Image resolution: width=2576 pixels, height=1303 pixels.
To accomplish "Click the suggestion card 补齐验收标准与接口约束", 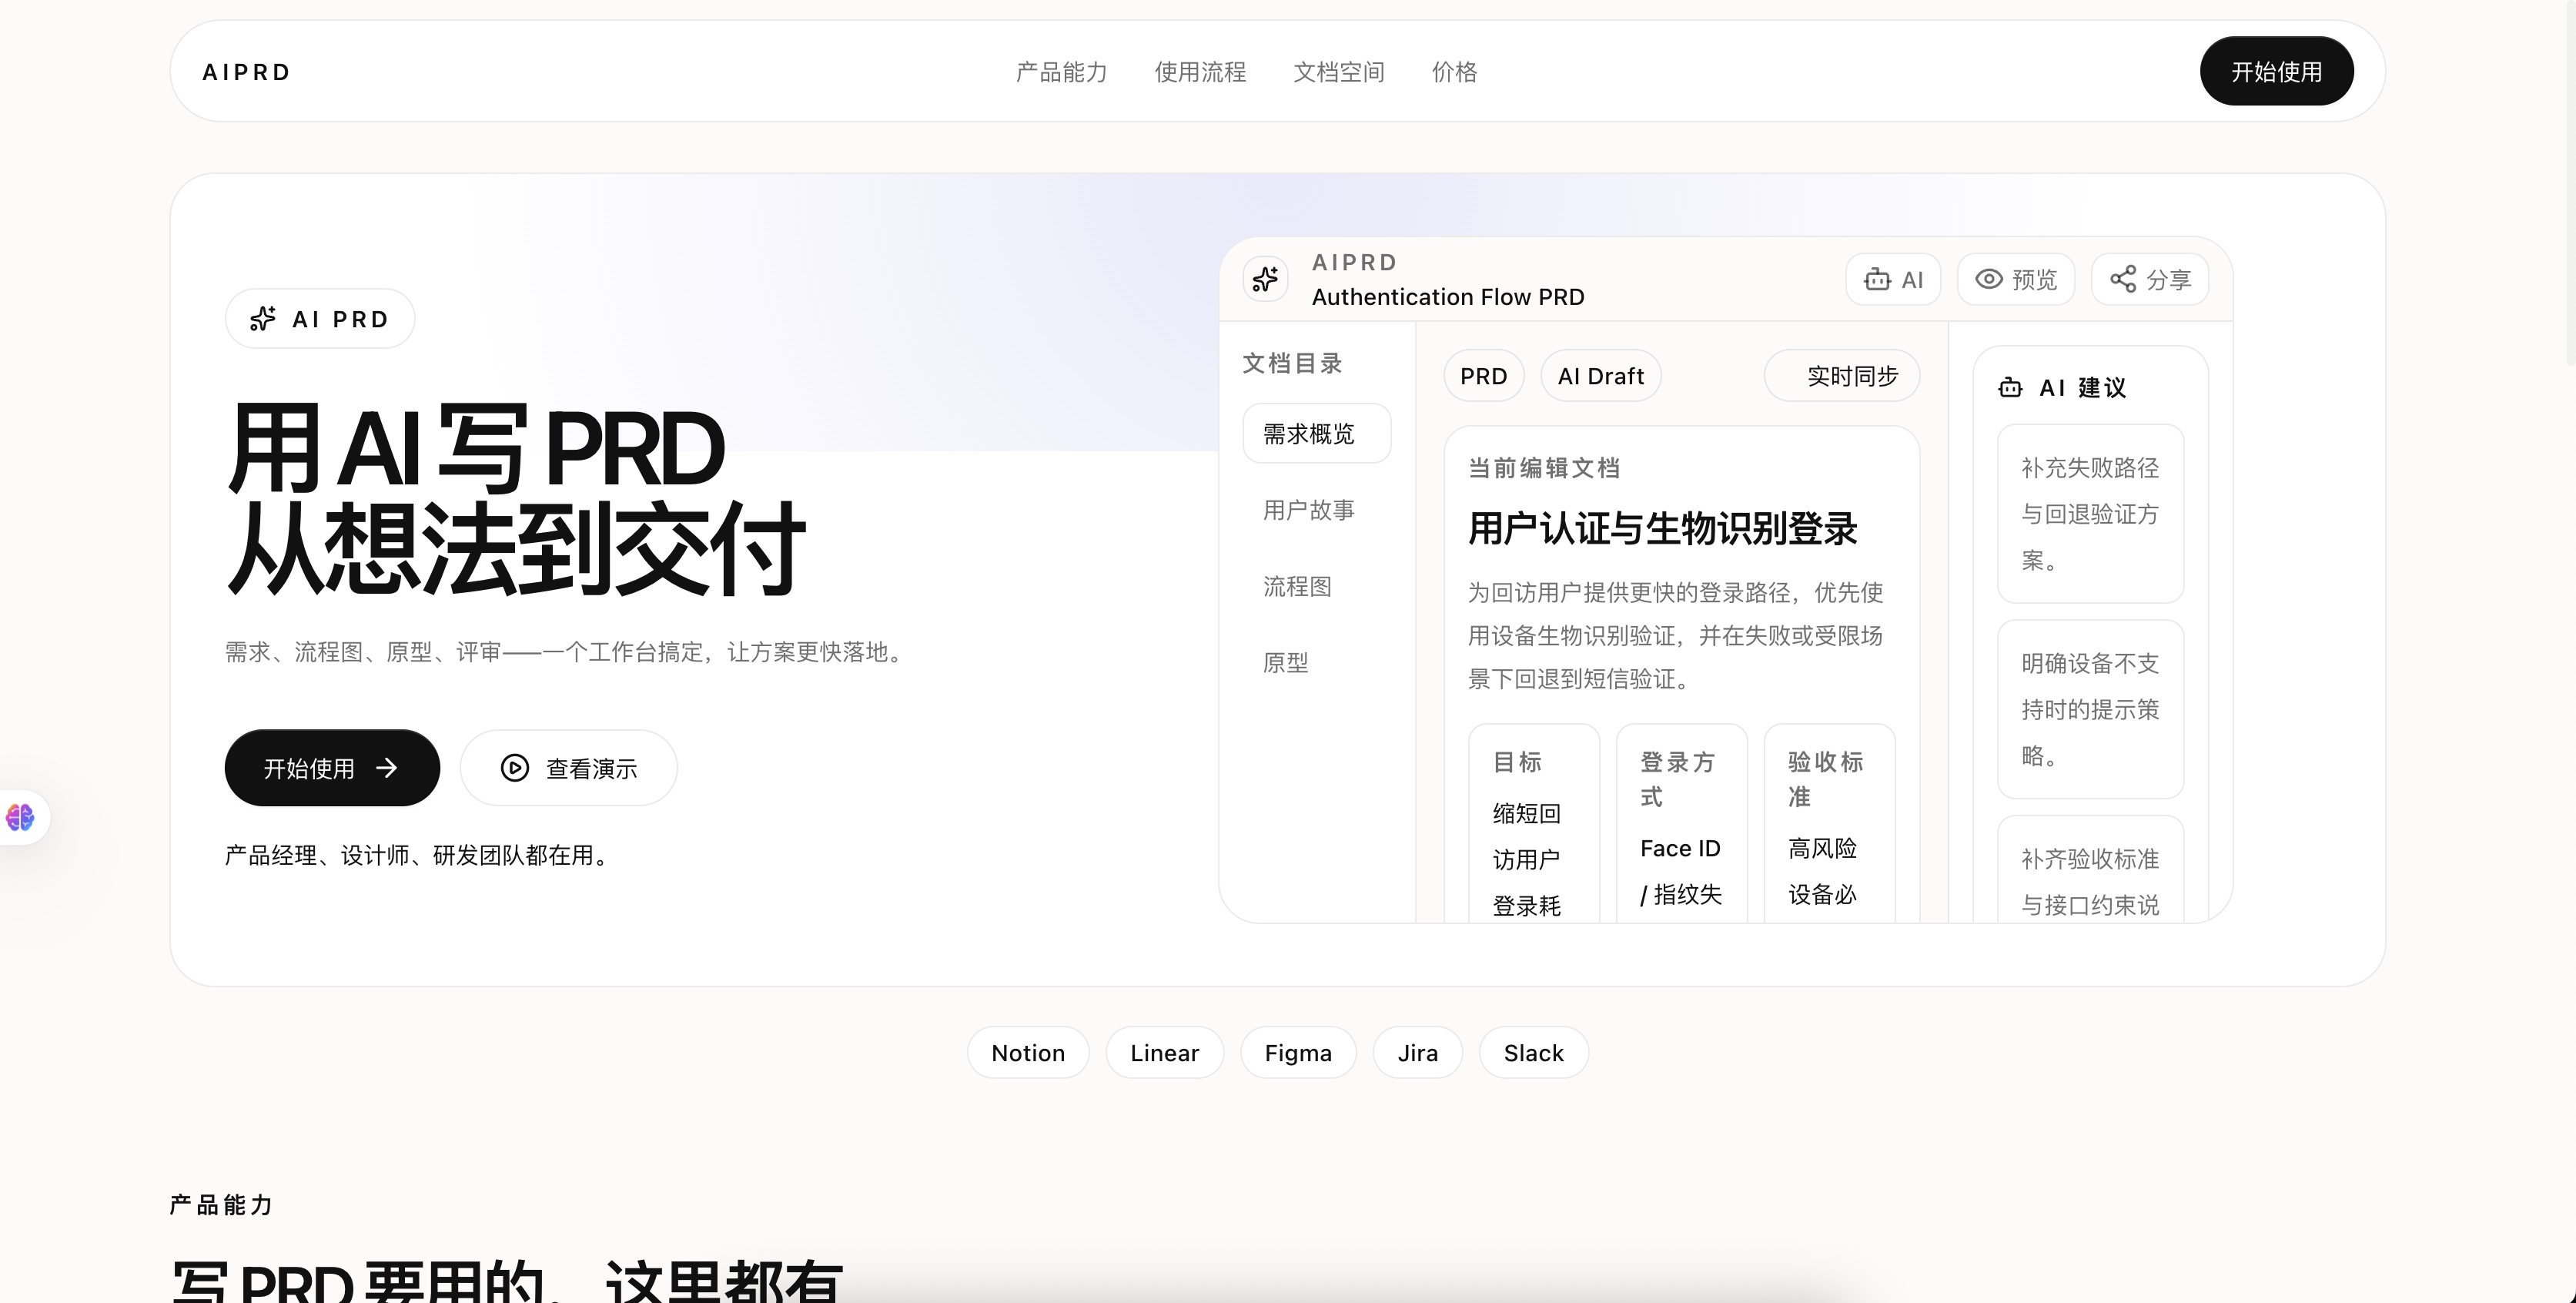I will point(2090,870).
